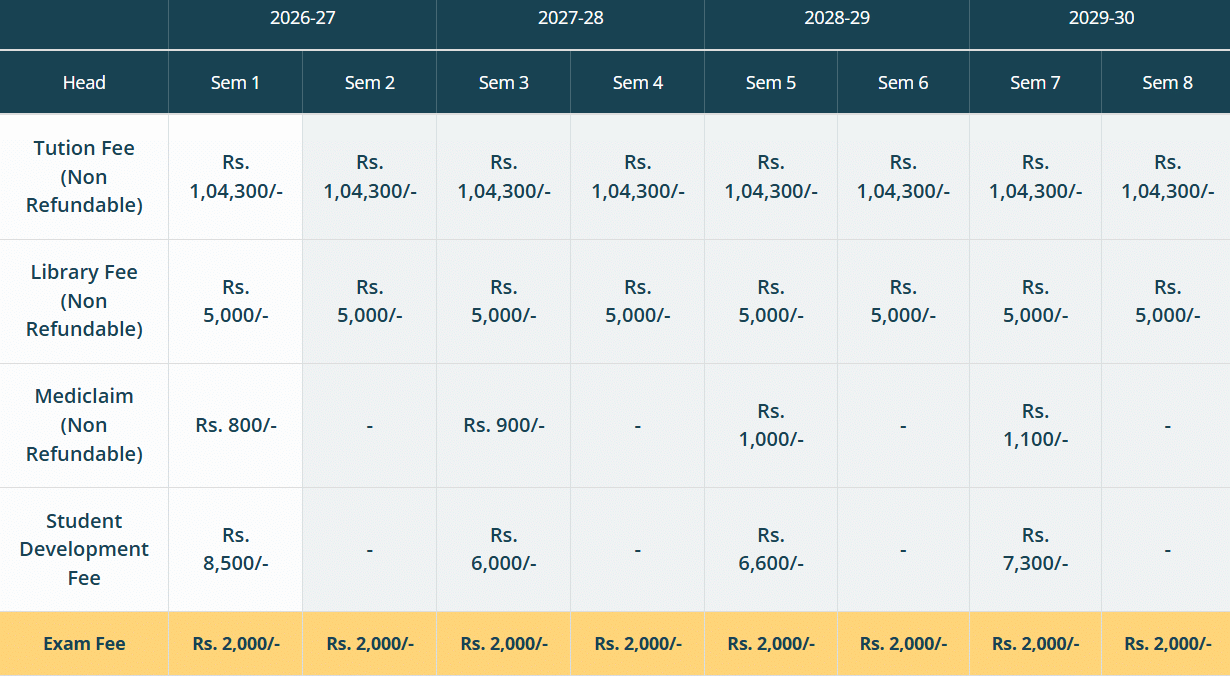Click the Rs. 800/- Mediclaim cell
This screenshot has width=1230, height=676.
[236, 425]
